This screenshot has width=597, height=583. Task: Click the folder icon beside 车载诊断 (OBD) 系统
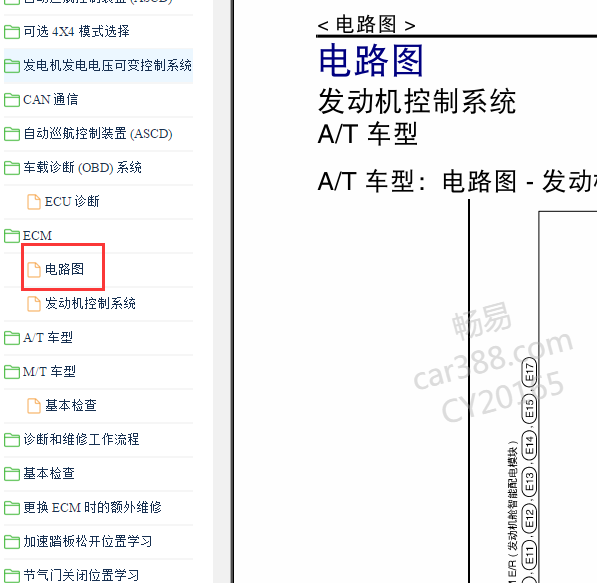[12, 168]
